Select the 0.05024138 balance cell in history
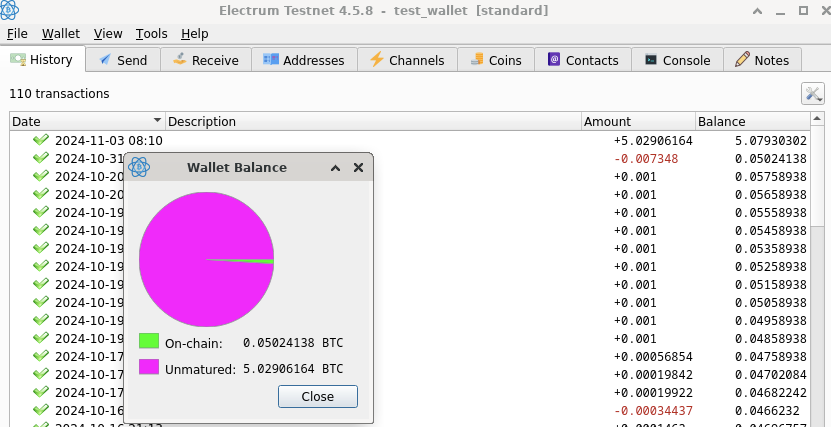Viewport: 831px width, 427px height. point(771,159)
